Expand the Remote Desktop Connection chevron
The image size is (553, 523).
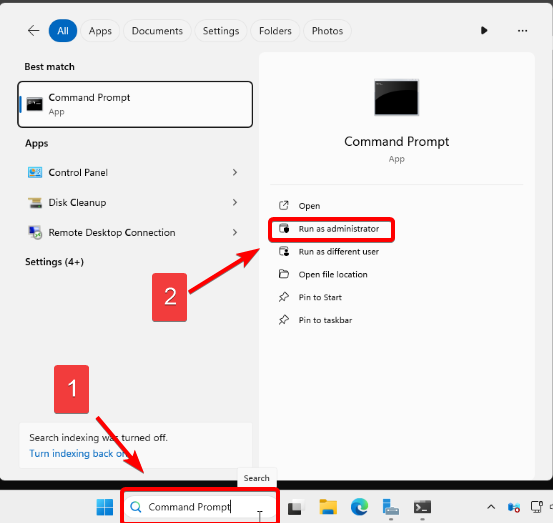tap(235, 232)
